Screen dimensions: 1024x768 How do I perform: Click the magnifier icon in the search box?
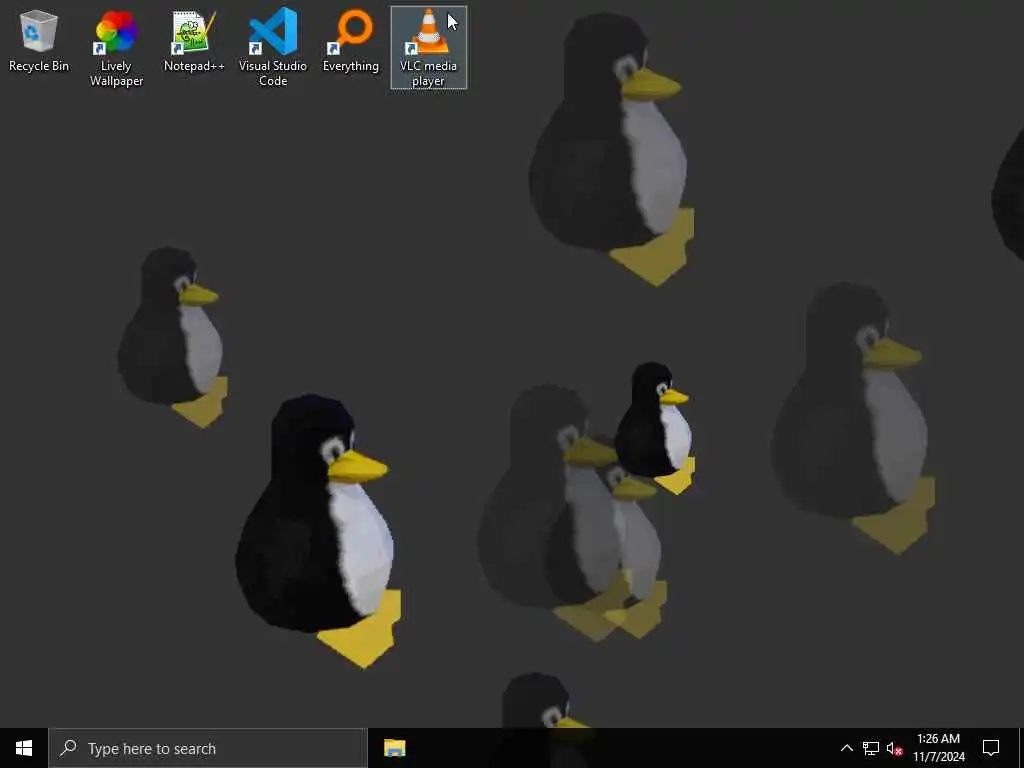68,748
